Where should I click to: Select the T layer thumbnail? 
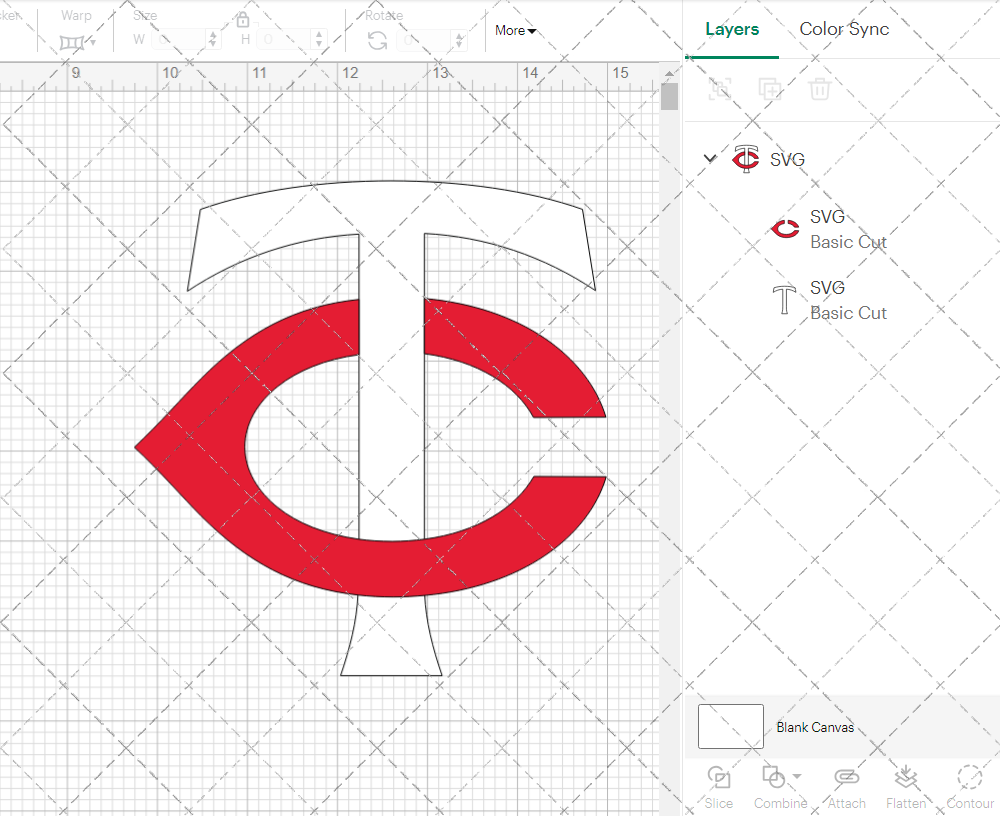click(x=784, y=300)
